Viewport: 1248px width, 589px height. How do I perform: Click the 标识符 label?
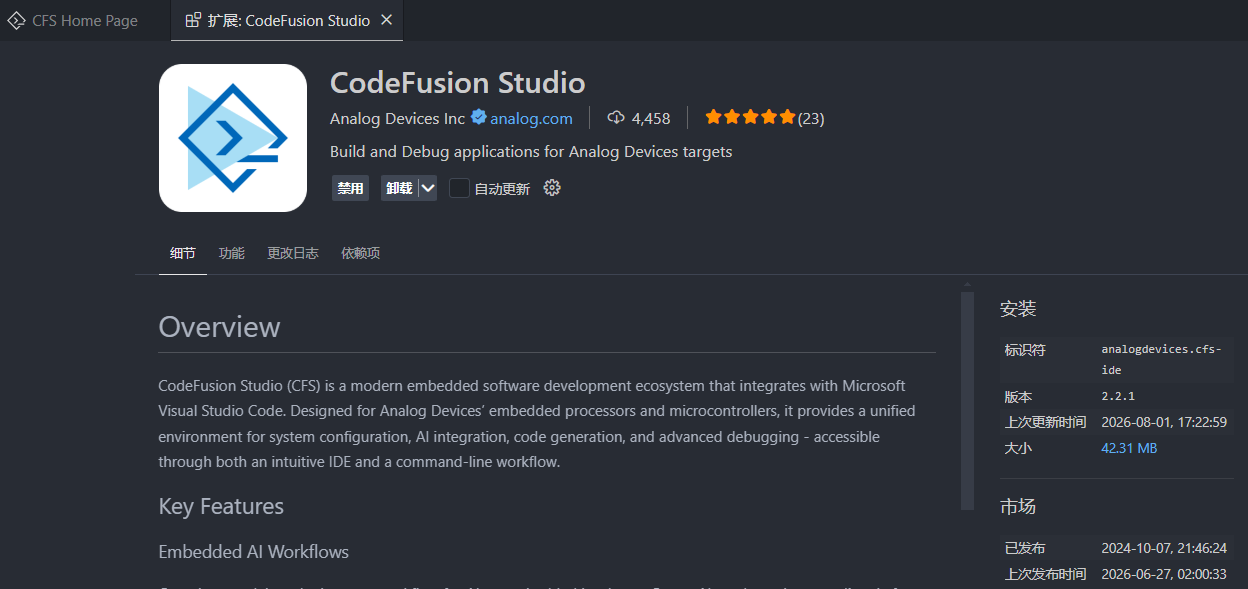click(x=1025, y=350)
